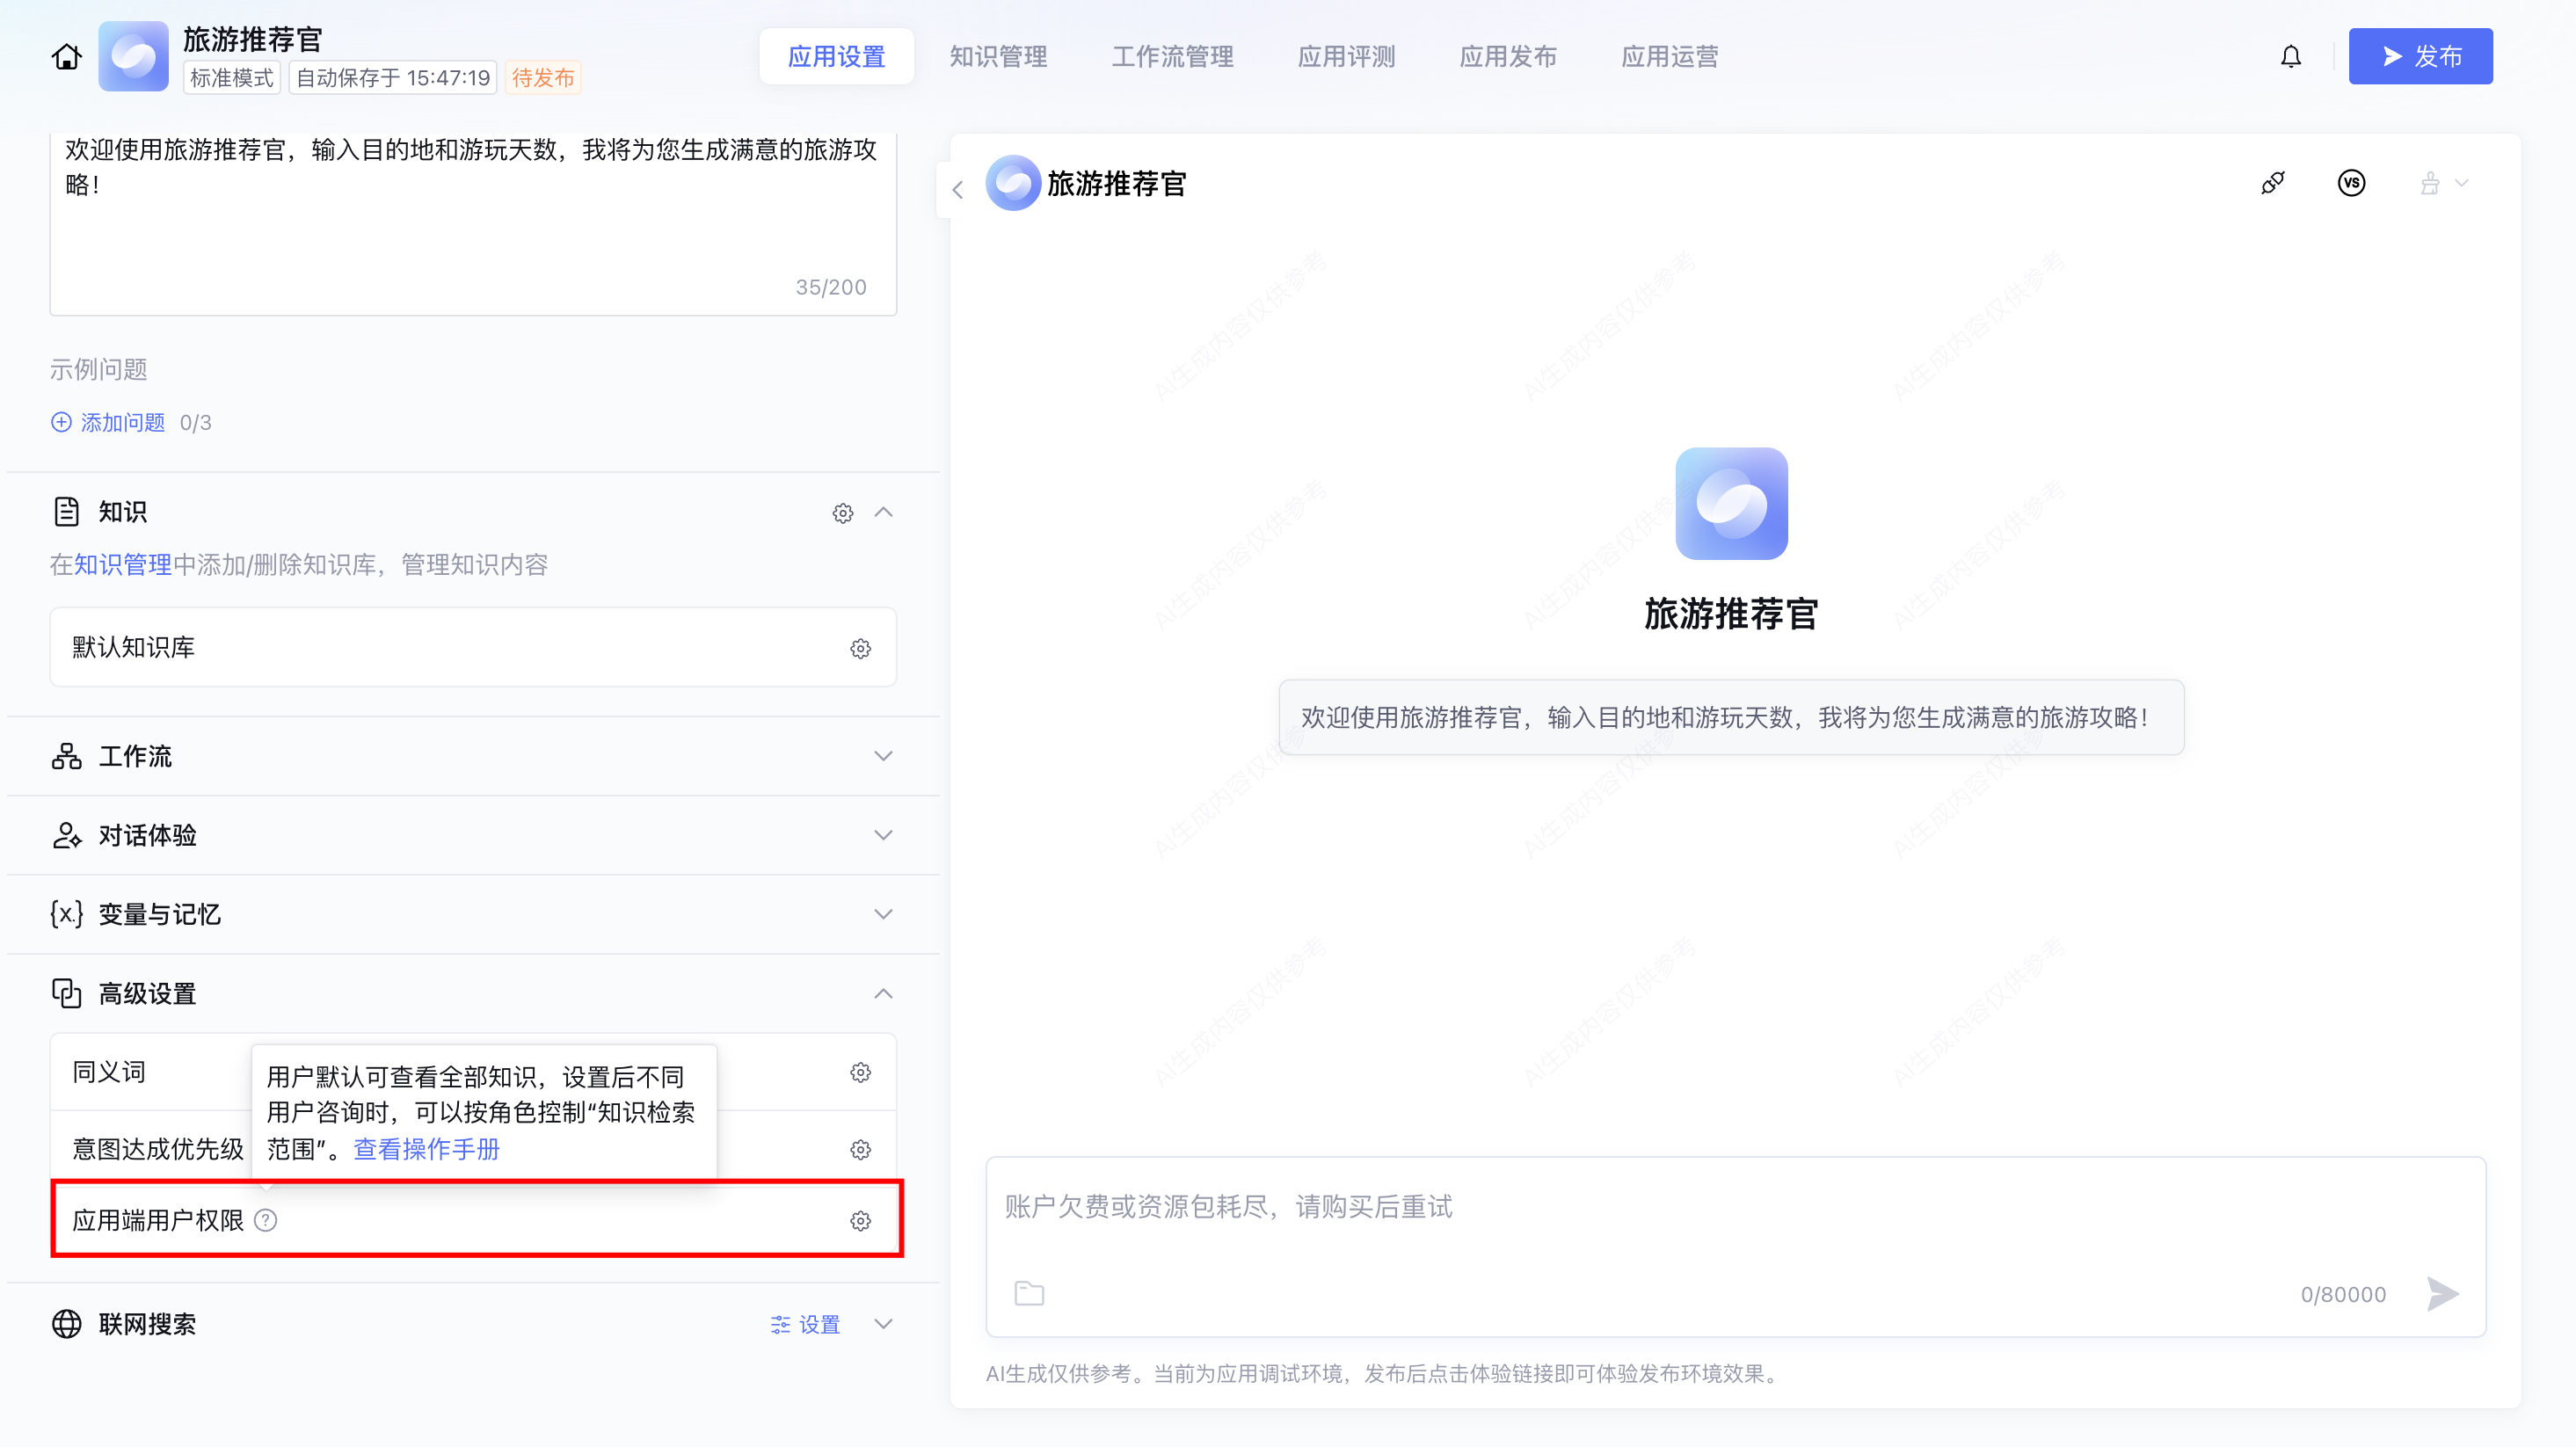Open gear settings for 同义词

point(860,1073)
